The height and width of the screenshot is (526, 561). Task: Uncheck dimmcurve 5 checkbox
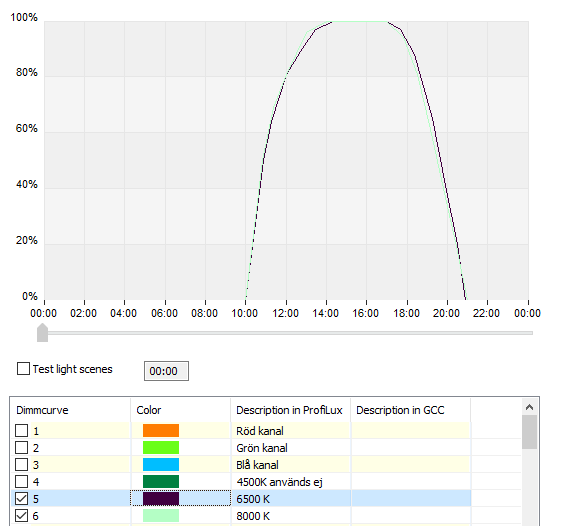(21, 498)
